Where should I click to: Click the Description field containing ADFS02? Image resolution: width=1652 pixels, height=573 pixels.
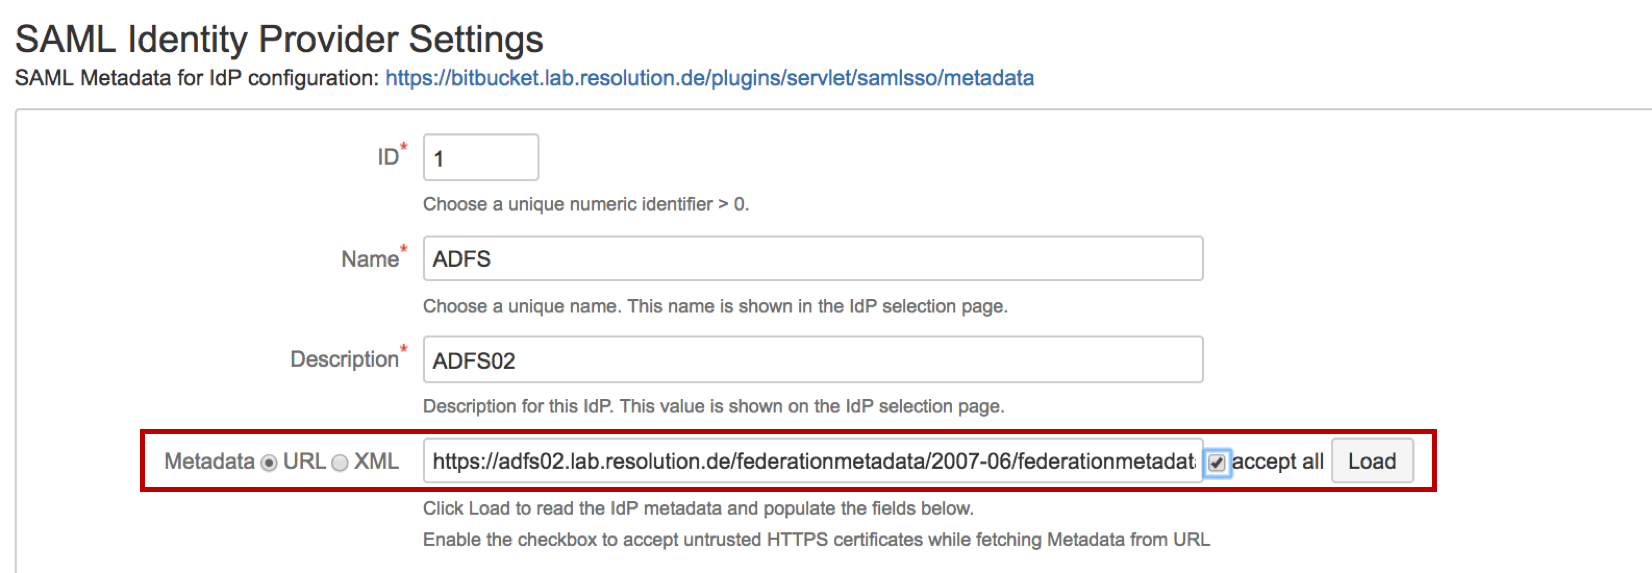(813, 360)
